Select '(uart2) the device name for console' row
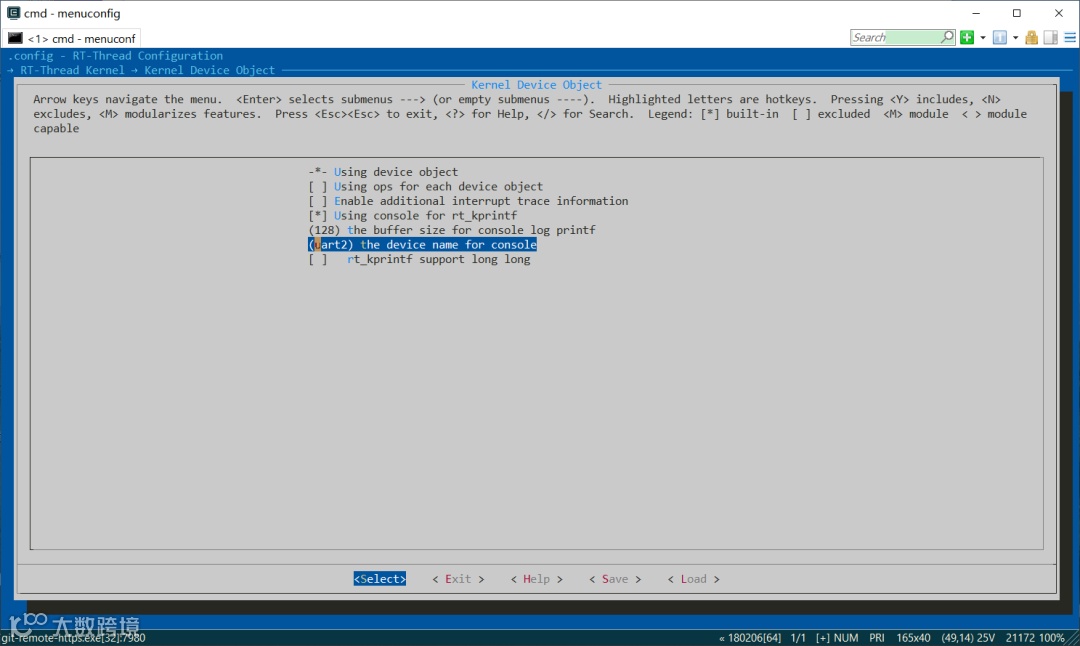 click(422, 244)
